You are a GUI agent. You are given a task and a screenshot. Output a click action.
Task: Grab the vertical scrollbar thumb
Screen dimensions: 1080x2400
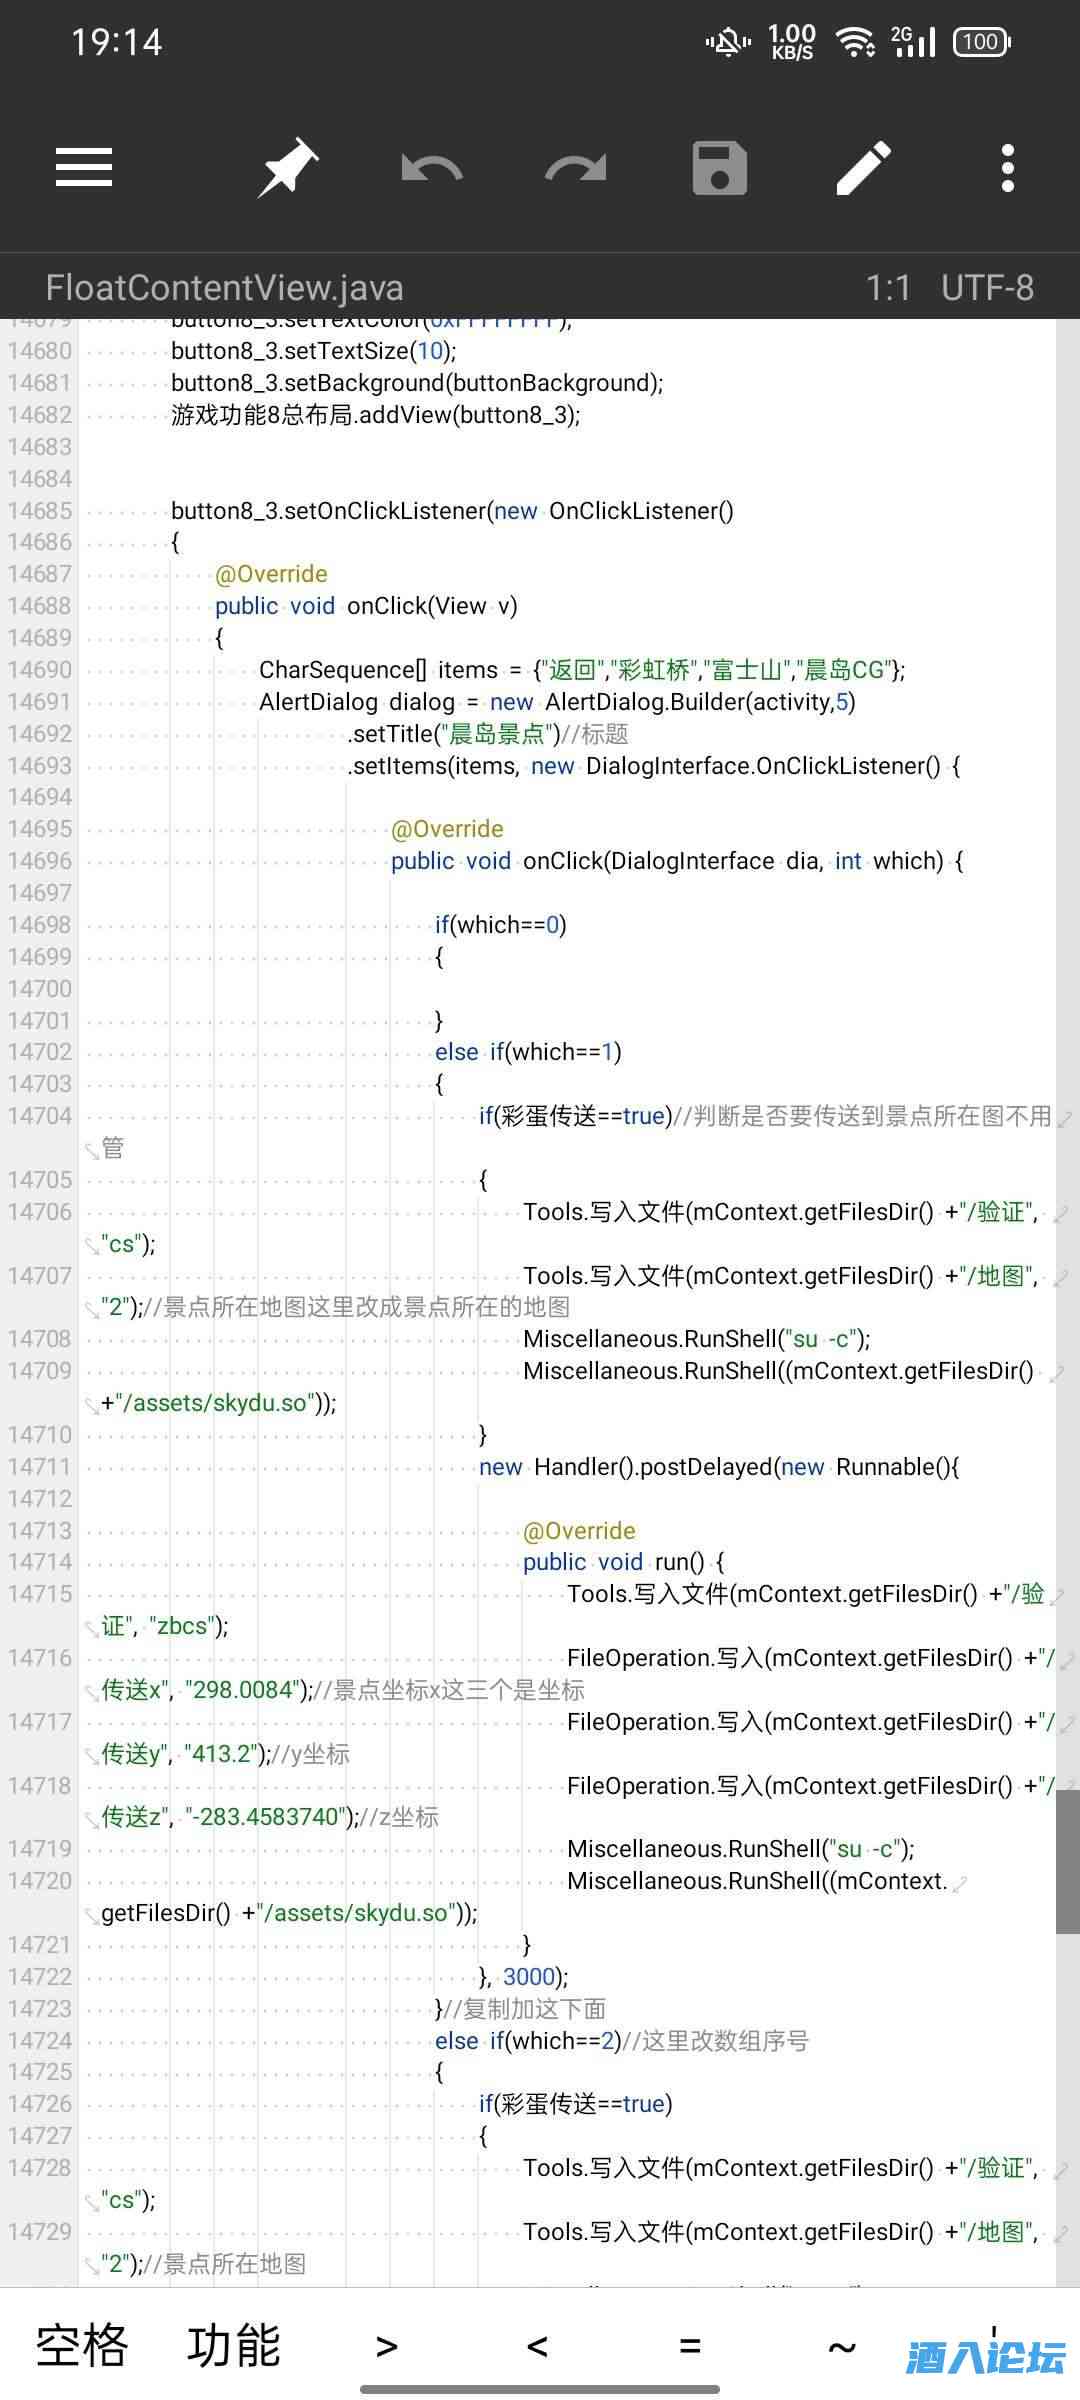tap(1067, 1860)
